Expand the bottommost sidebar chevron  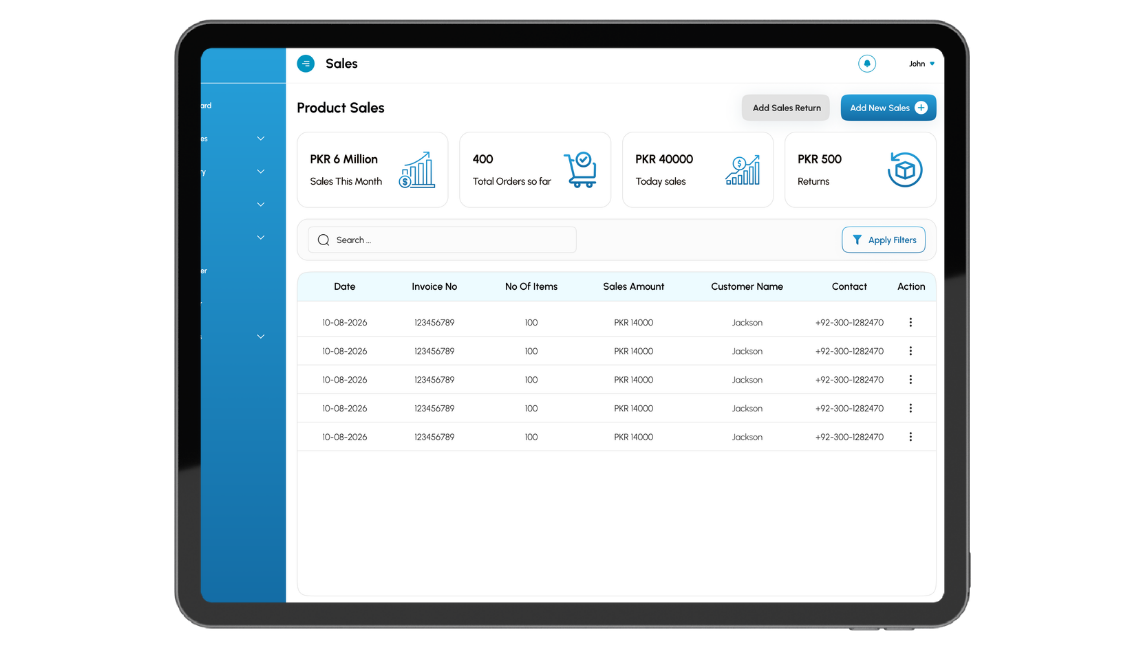tap(261, 337)
